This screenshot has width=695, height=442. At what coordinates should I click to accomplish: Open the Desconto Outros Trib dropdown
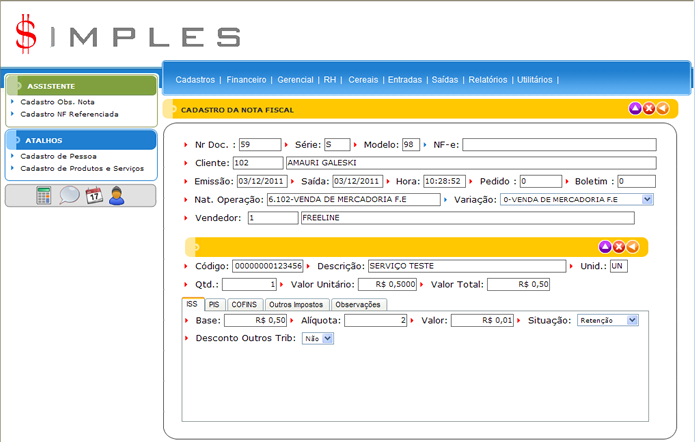[327, 339]
